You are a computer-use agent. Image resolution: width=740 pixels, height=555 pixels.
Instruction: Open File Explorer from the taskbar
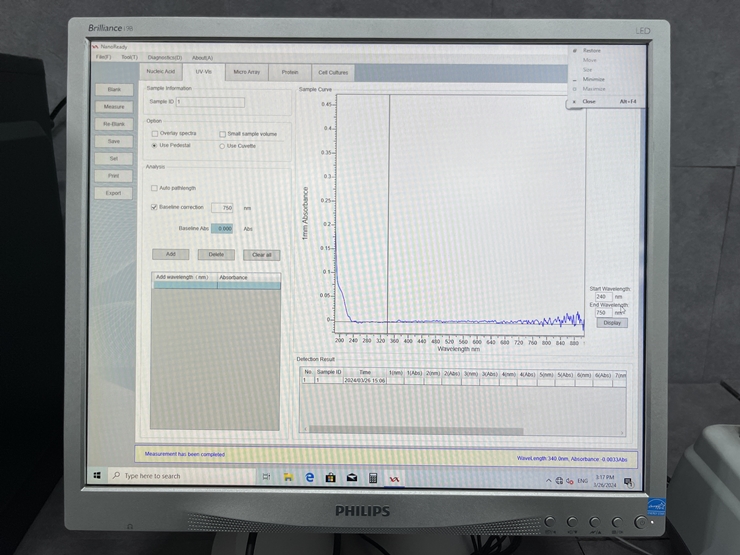[x=287, y=477]
